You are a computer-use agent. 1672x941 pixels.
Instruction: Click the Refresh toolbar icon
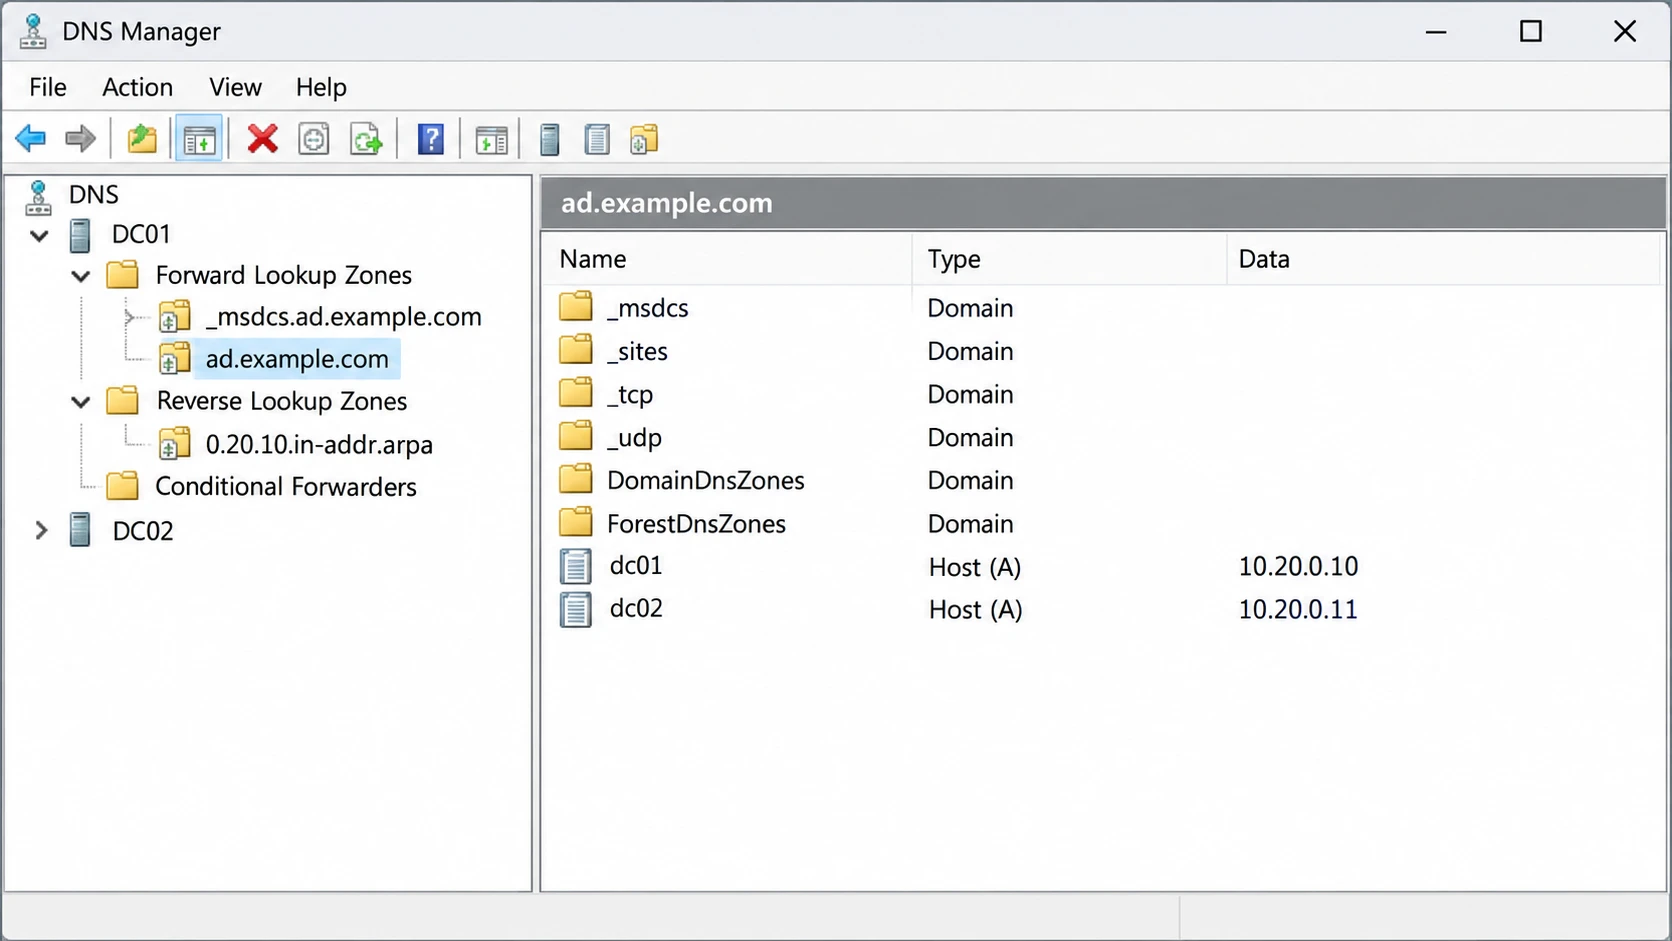pos(366,139)
